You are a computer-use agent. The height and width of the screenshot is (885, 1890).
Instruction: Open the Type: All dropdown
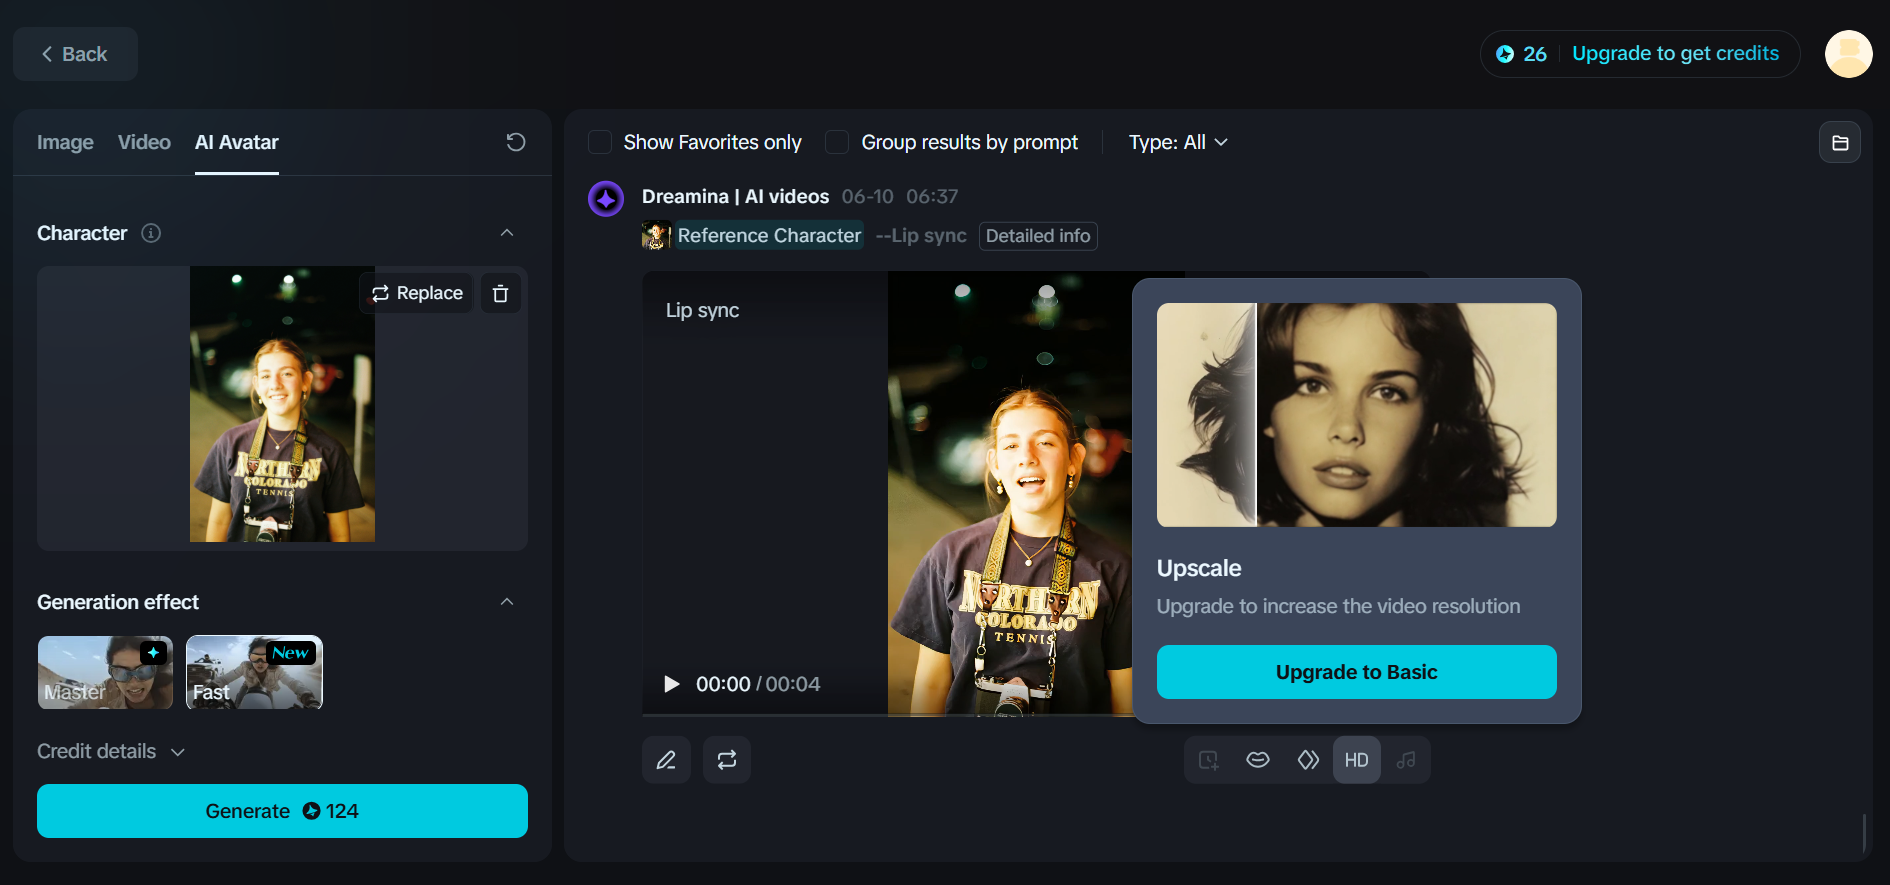(1177, 142)
